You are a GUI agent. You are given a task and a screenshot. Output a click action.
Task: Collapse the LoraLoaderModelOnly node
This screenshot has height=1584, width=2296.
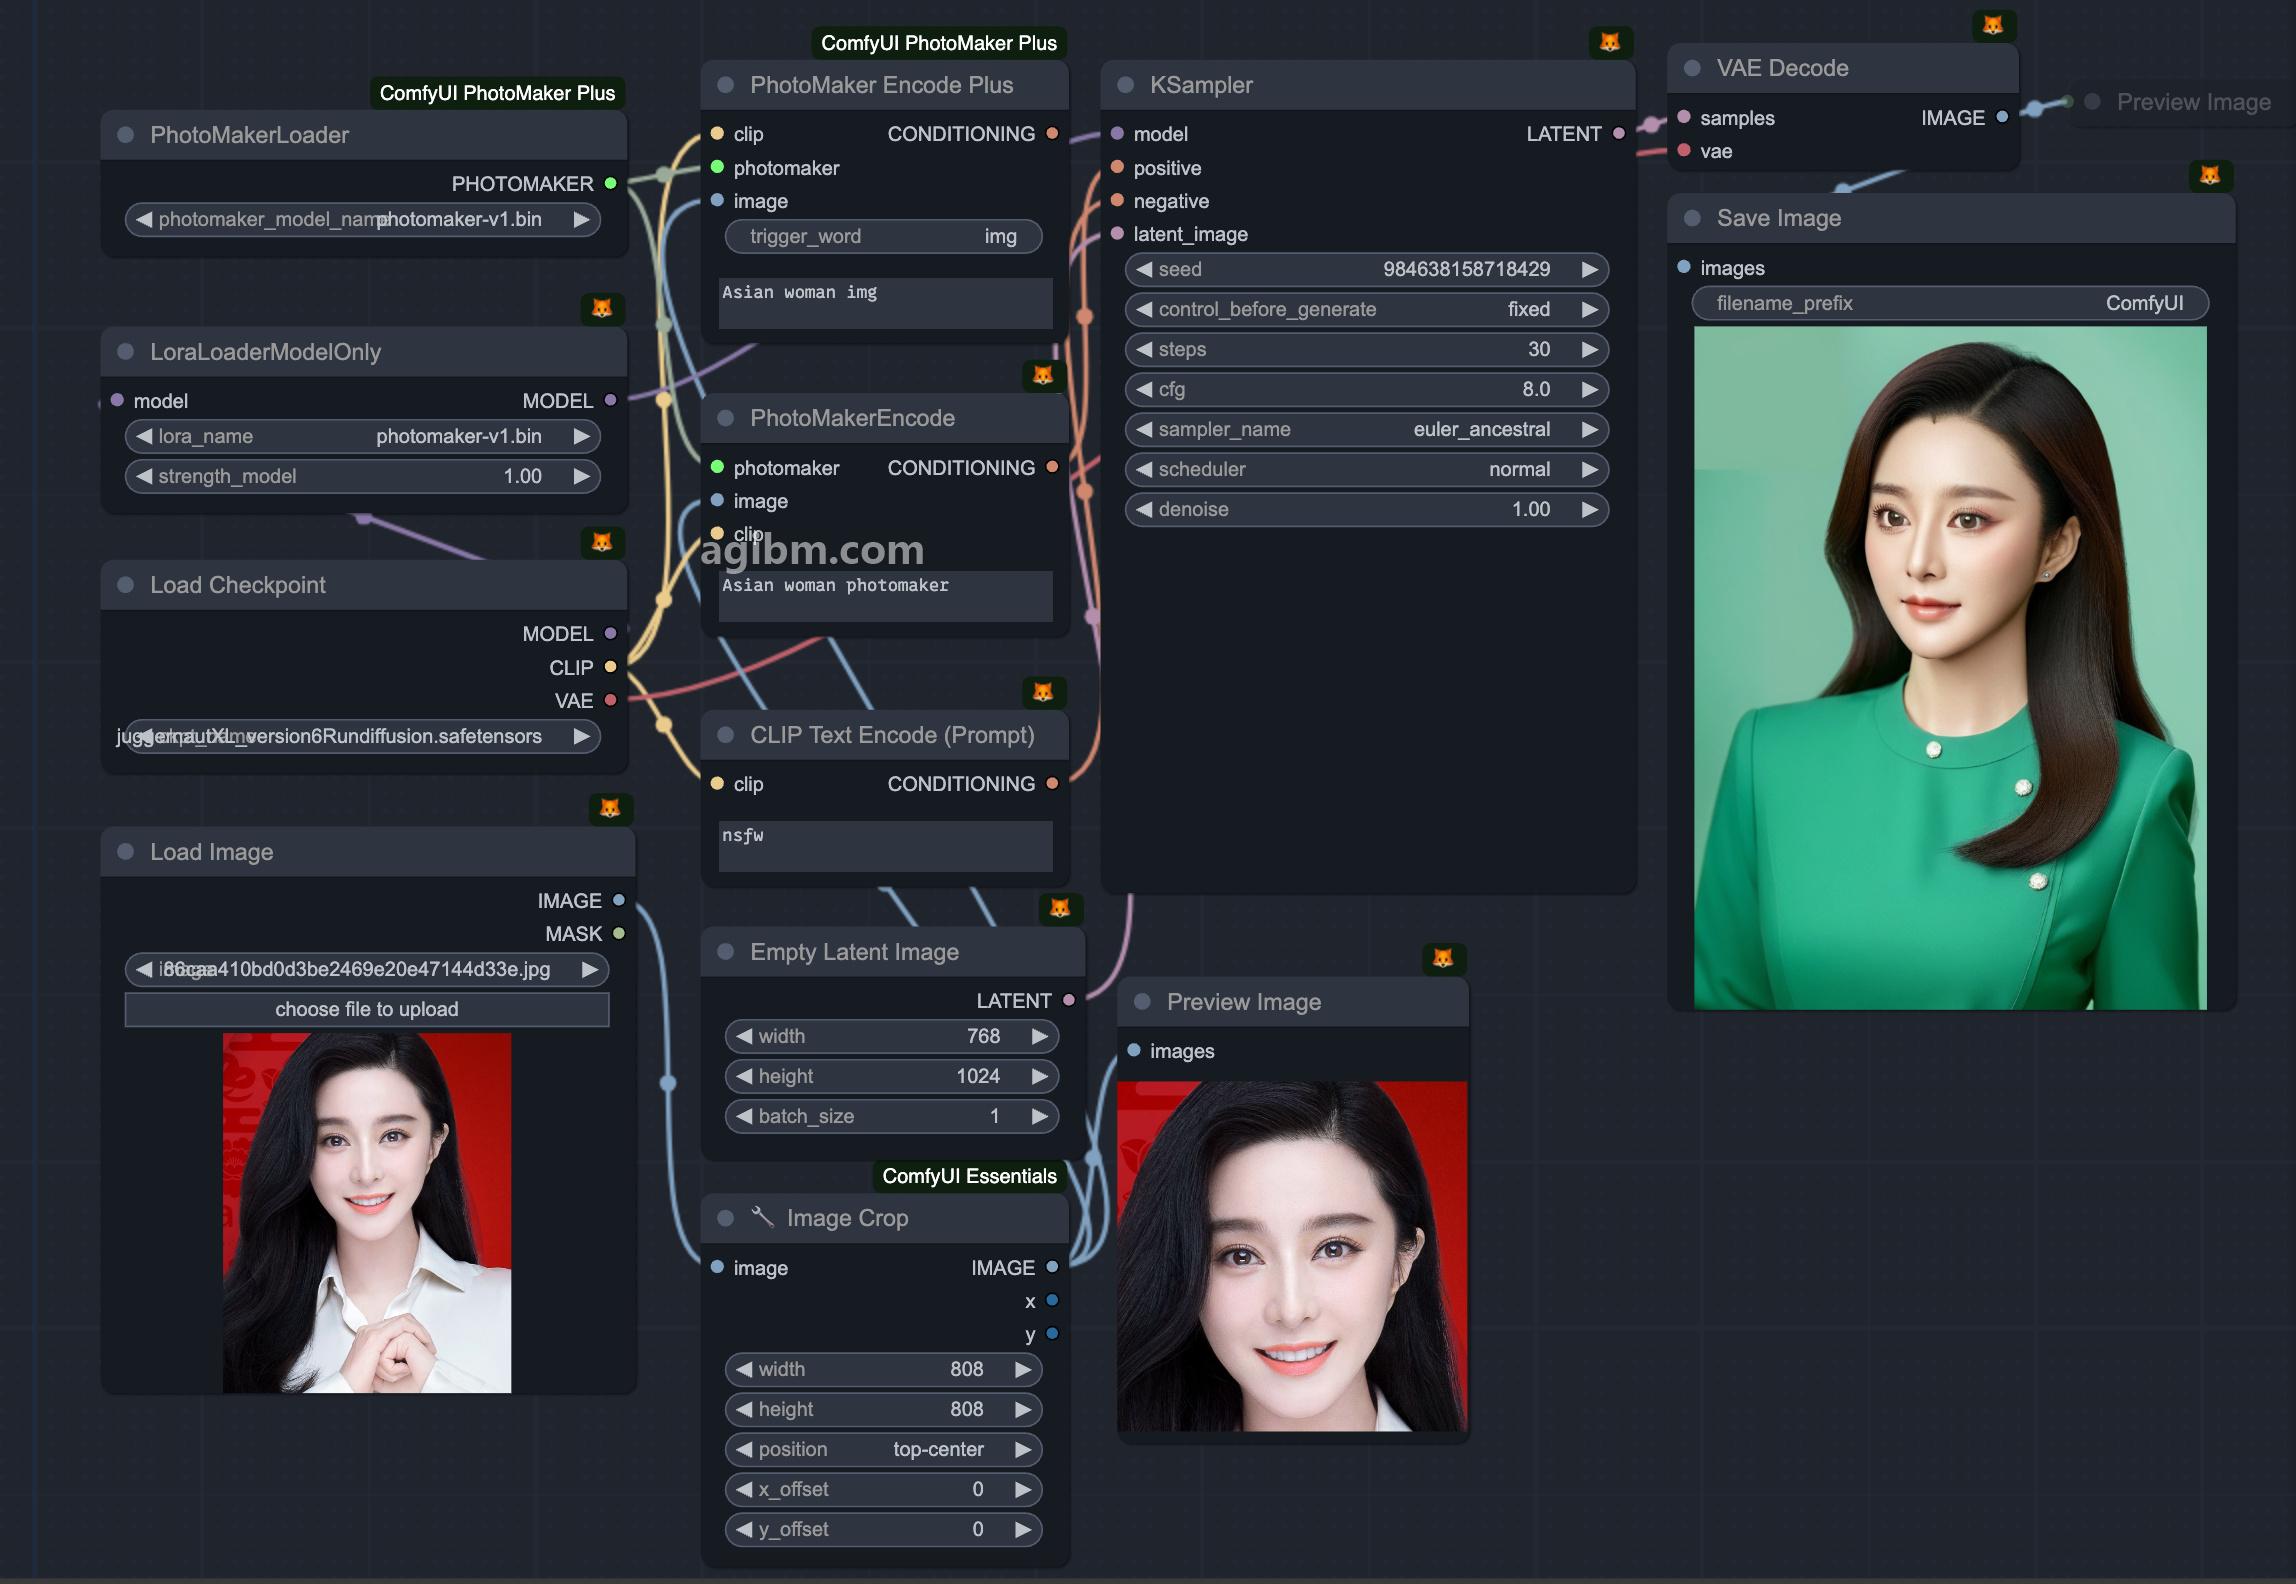pos(125,352)
